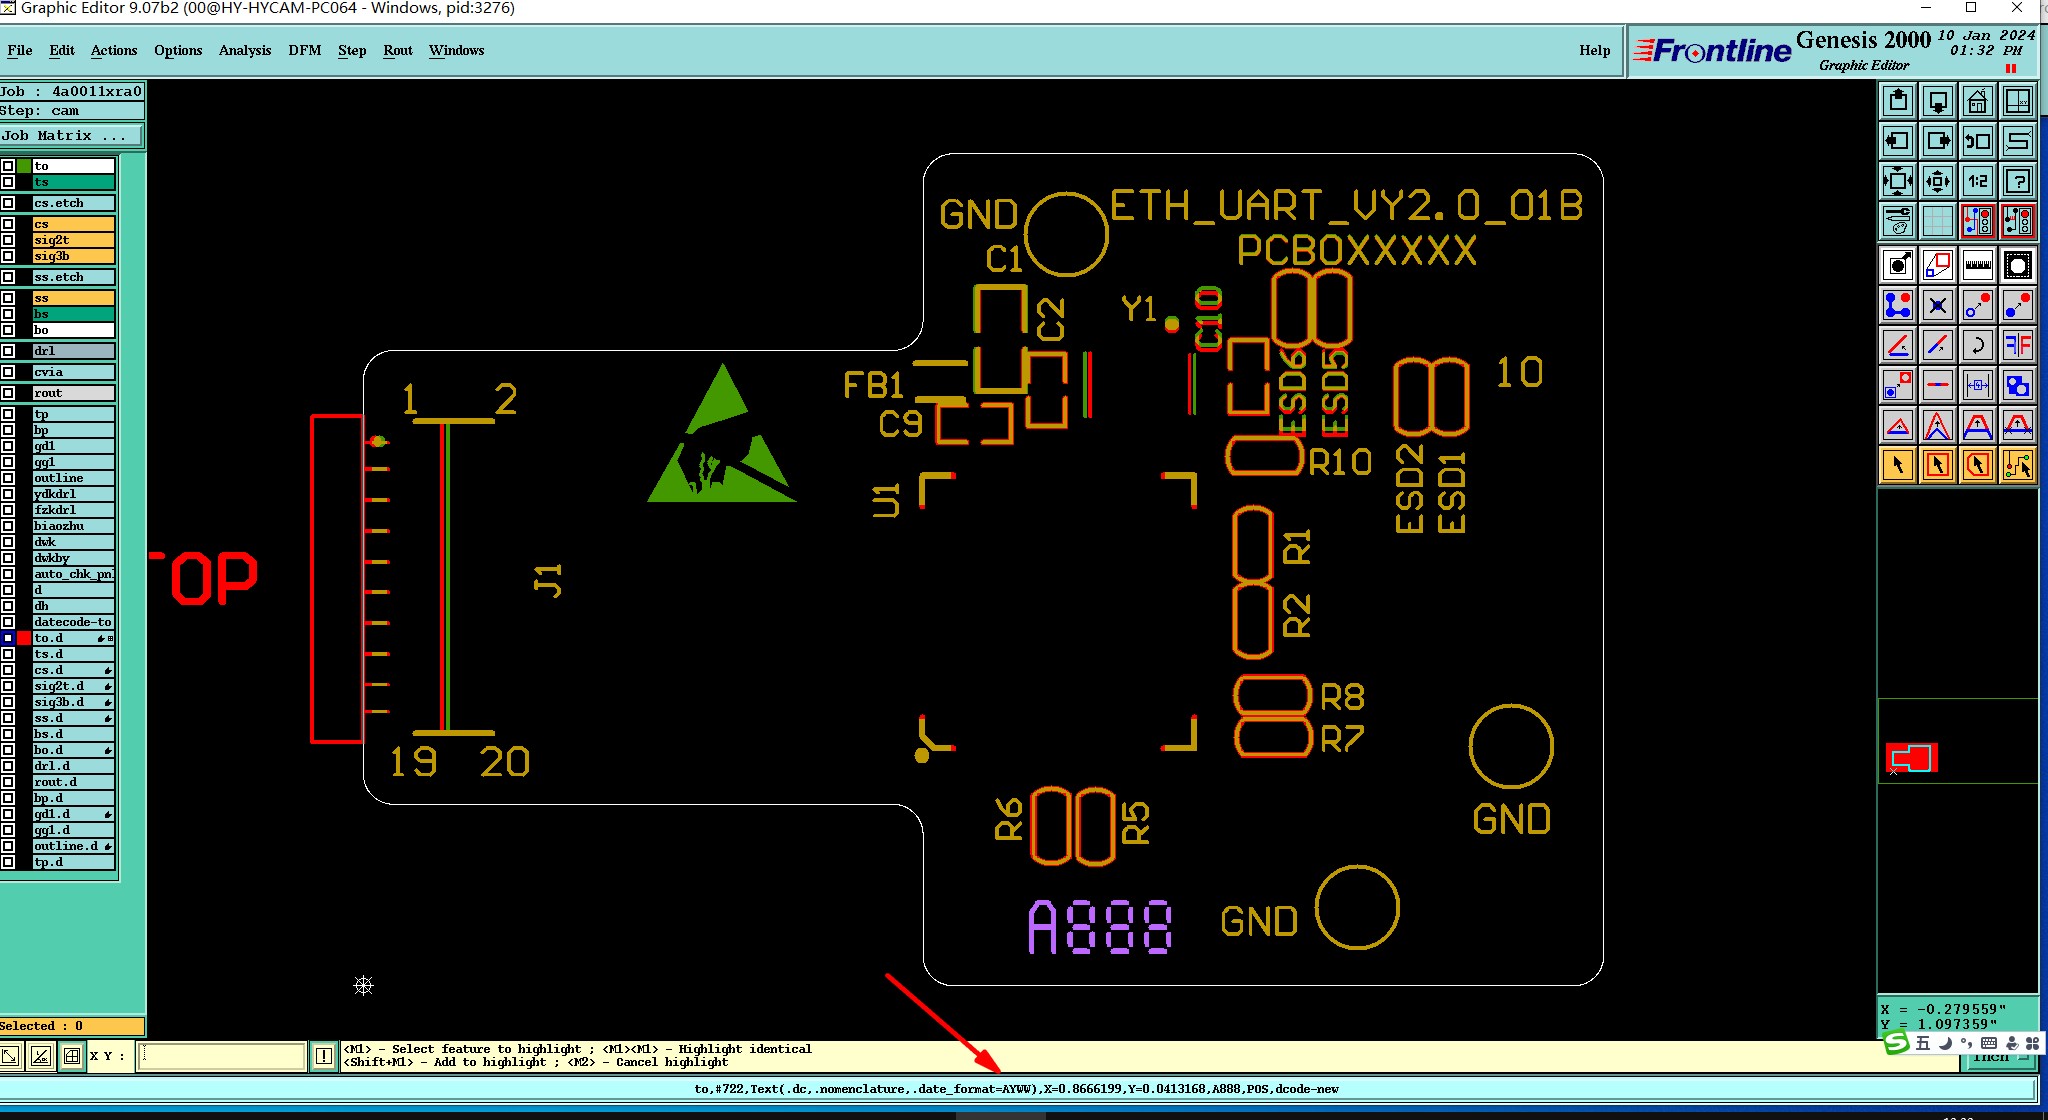Click the X Y coordinate input field

[x=221, y=1056]
